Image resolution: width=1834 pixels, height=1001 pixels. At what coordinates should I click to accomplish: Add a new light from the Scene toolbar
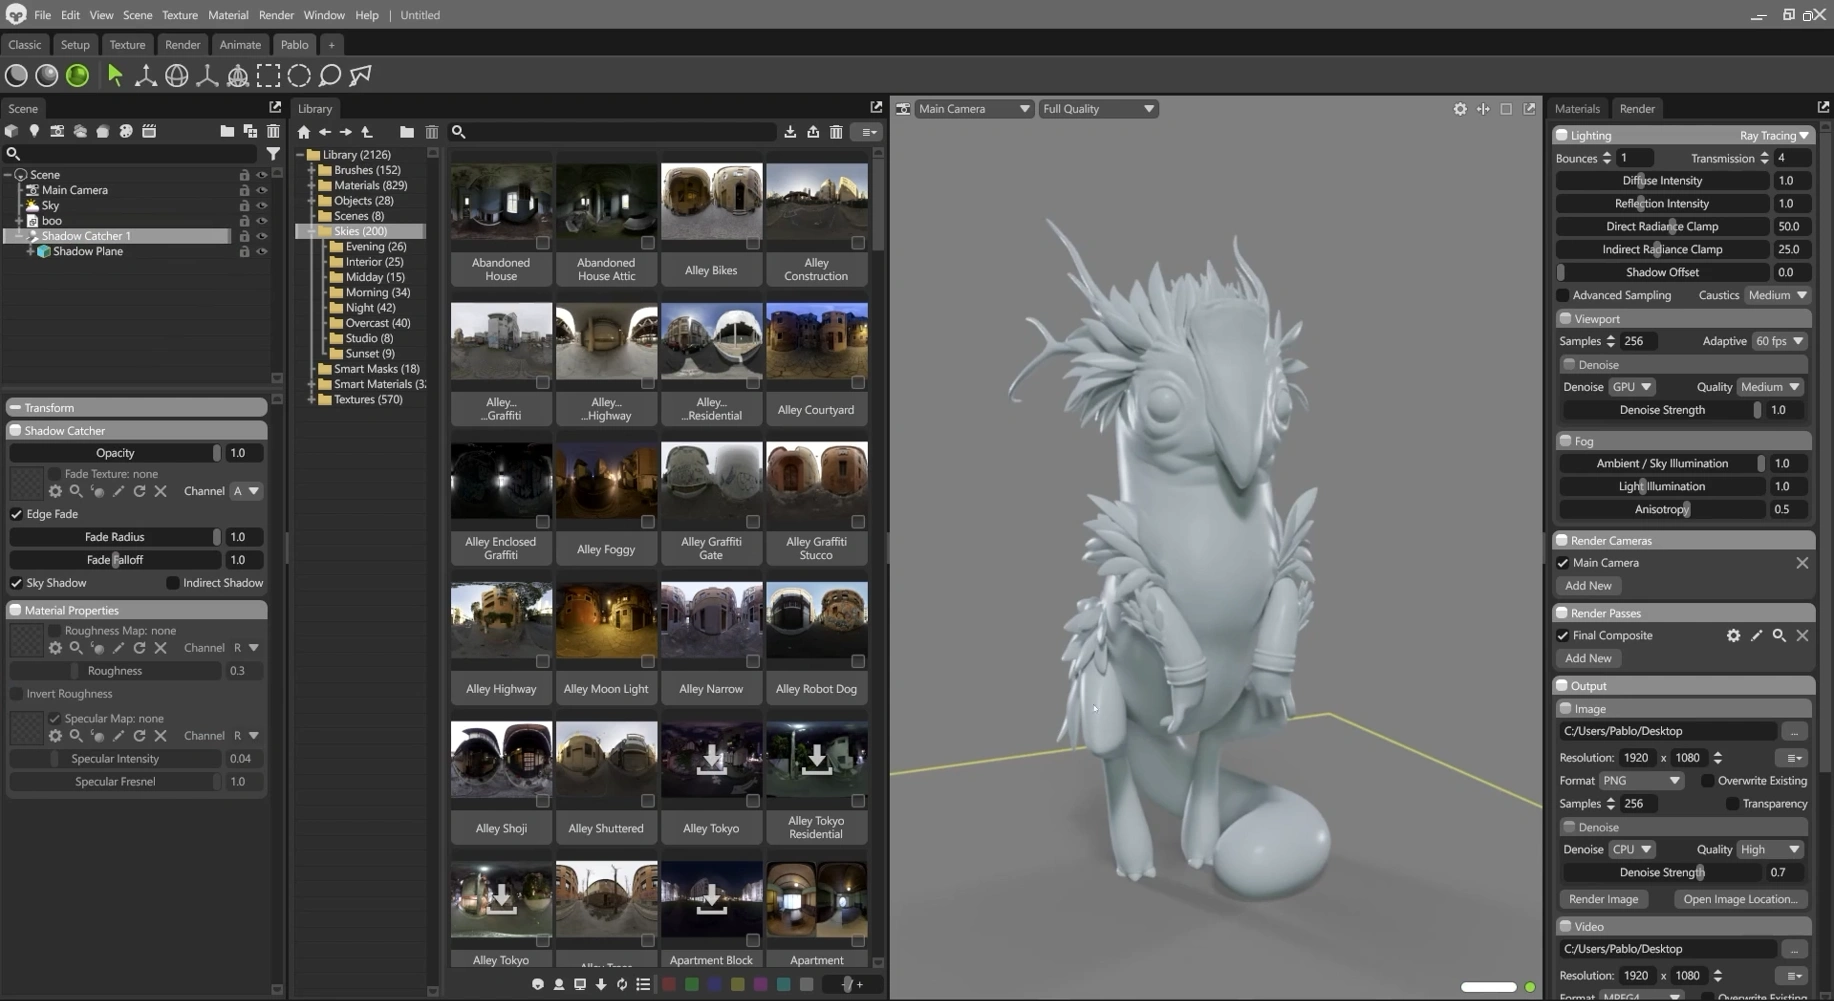pos(34,131)
